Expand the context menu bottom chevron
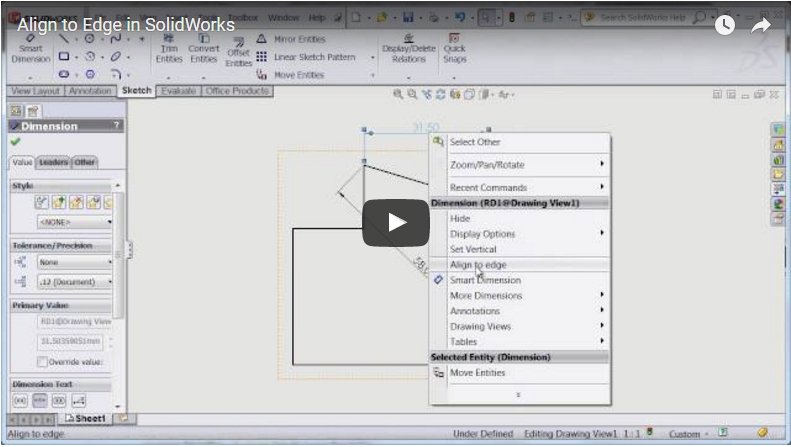Viewport: 791px width, 447px height. 518,395
